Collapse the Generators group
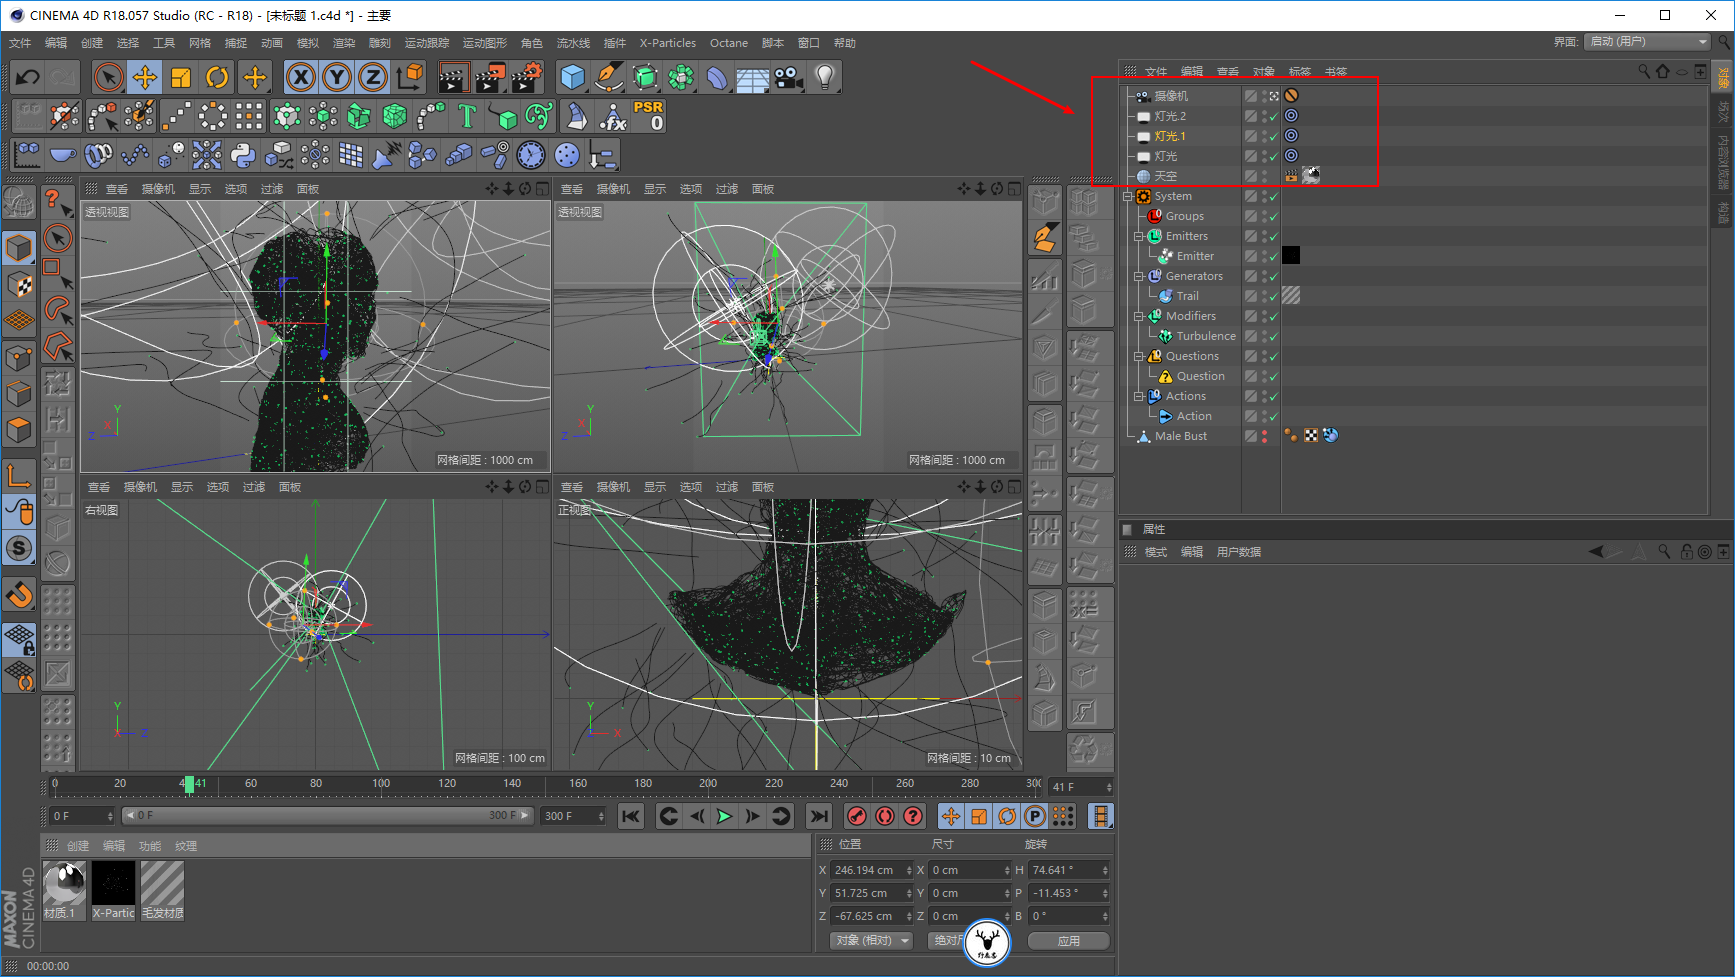1735x977 pixels. point(1139,276)
